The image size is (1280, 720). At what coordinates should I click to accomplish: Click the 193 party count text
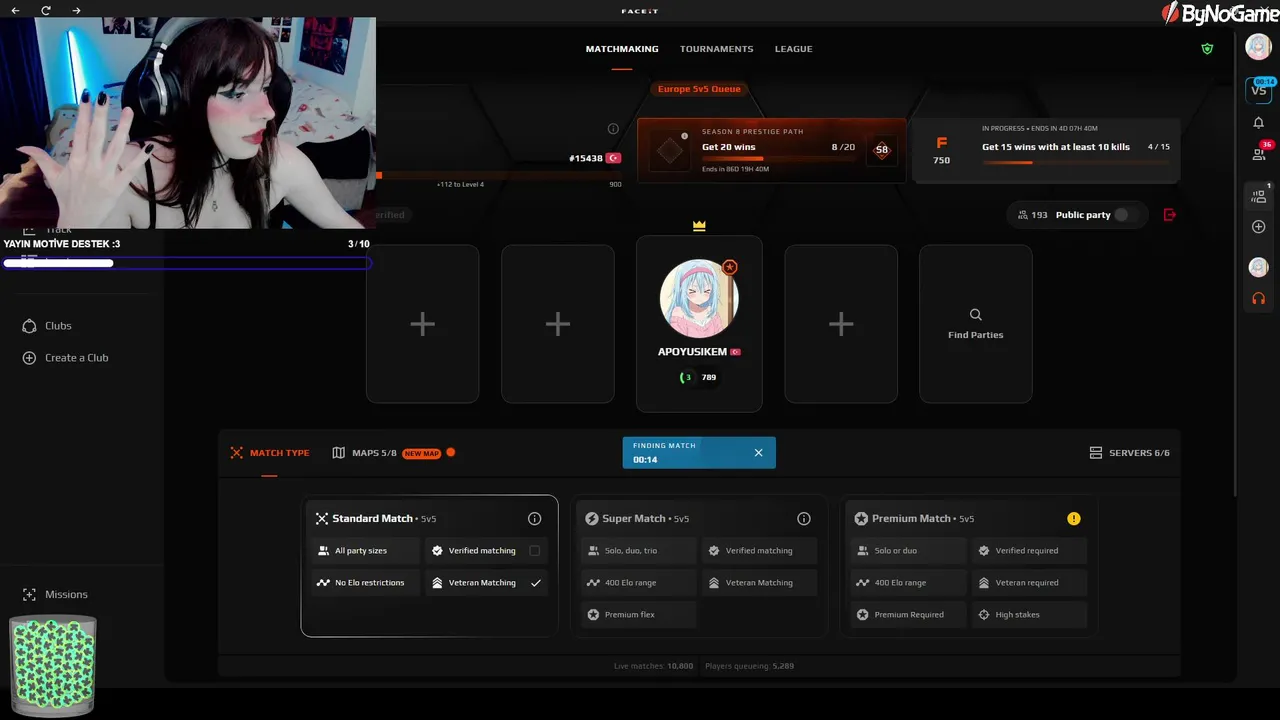pos(1039,215)
